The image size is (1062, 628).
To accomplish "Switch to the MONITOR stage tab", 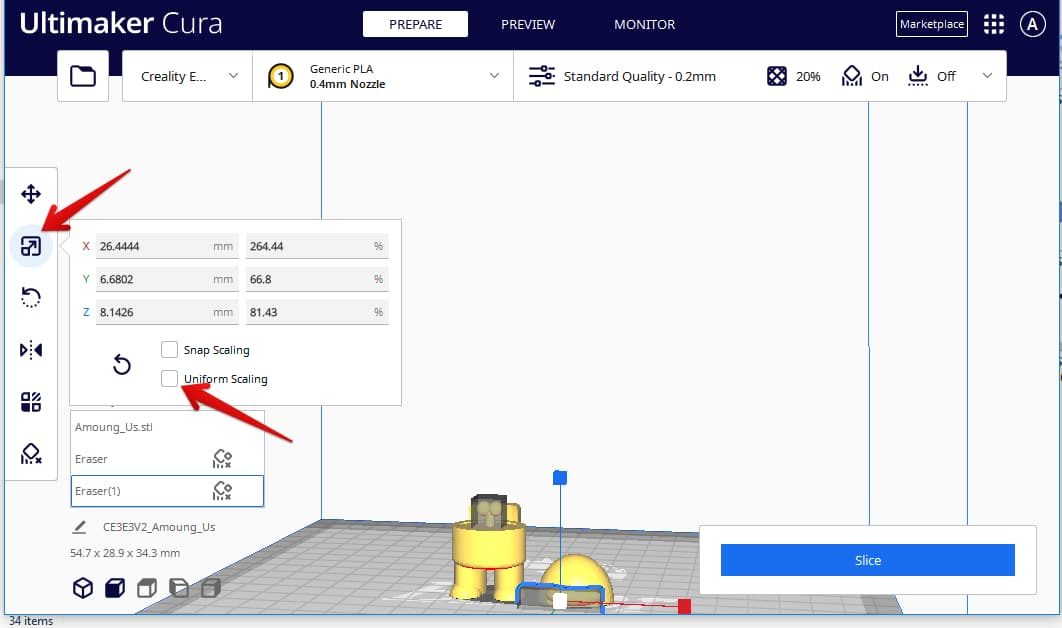I will [644, 24].
